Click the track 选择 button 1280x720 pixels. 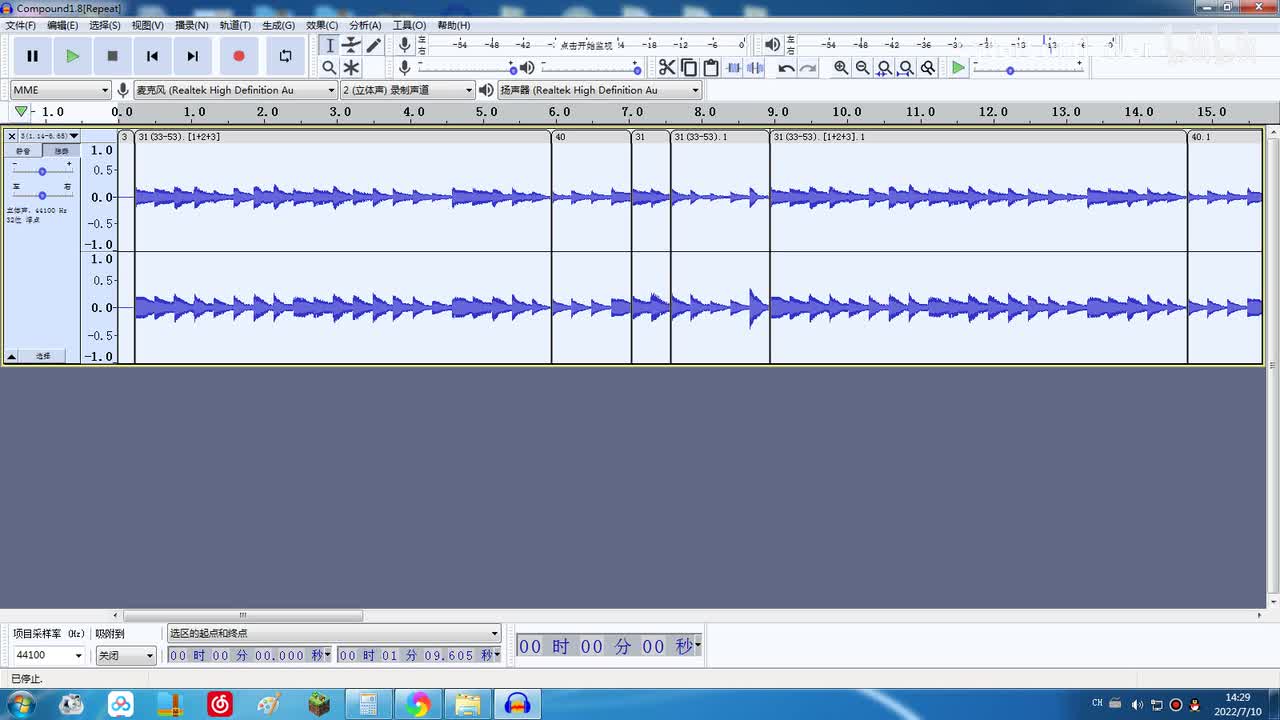pos(43,356)
